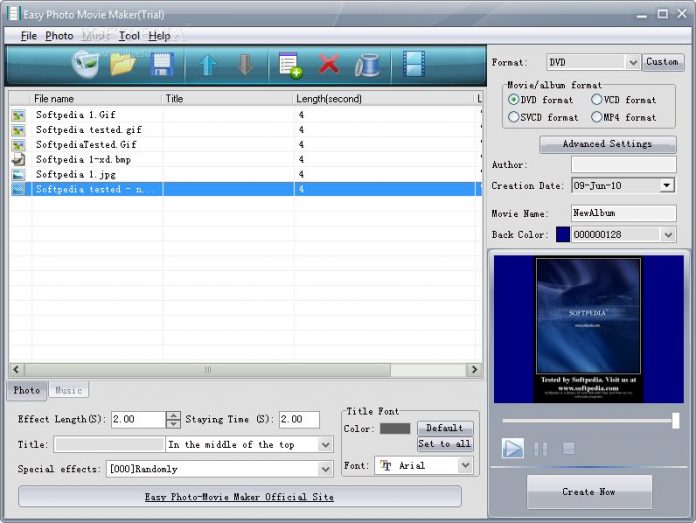The height and width of the screenshot is (523, 696).
Task: Open the Help menu
Action: 159,36
